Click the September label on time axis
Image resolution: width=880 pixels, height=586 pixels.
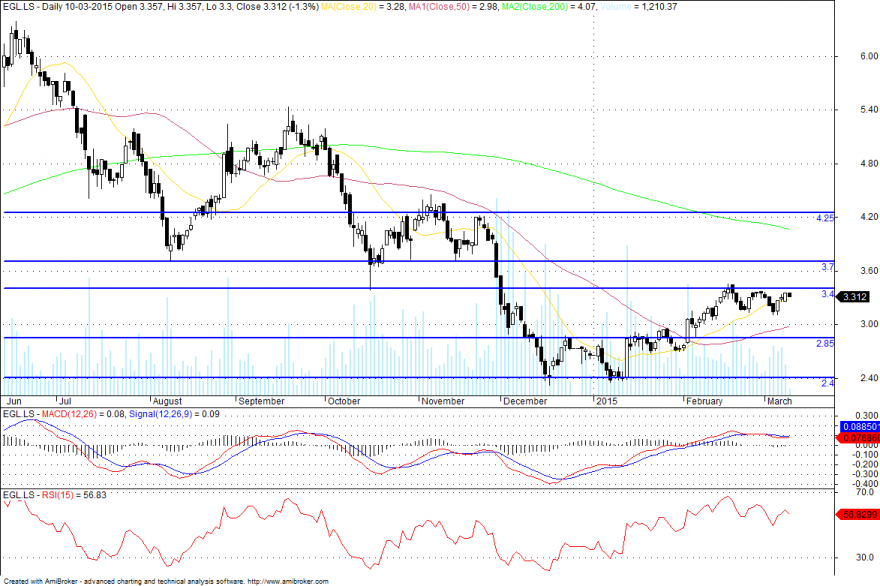point(262,401)
